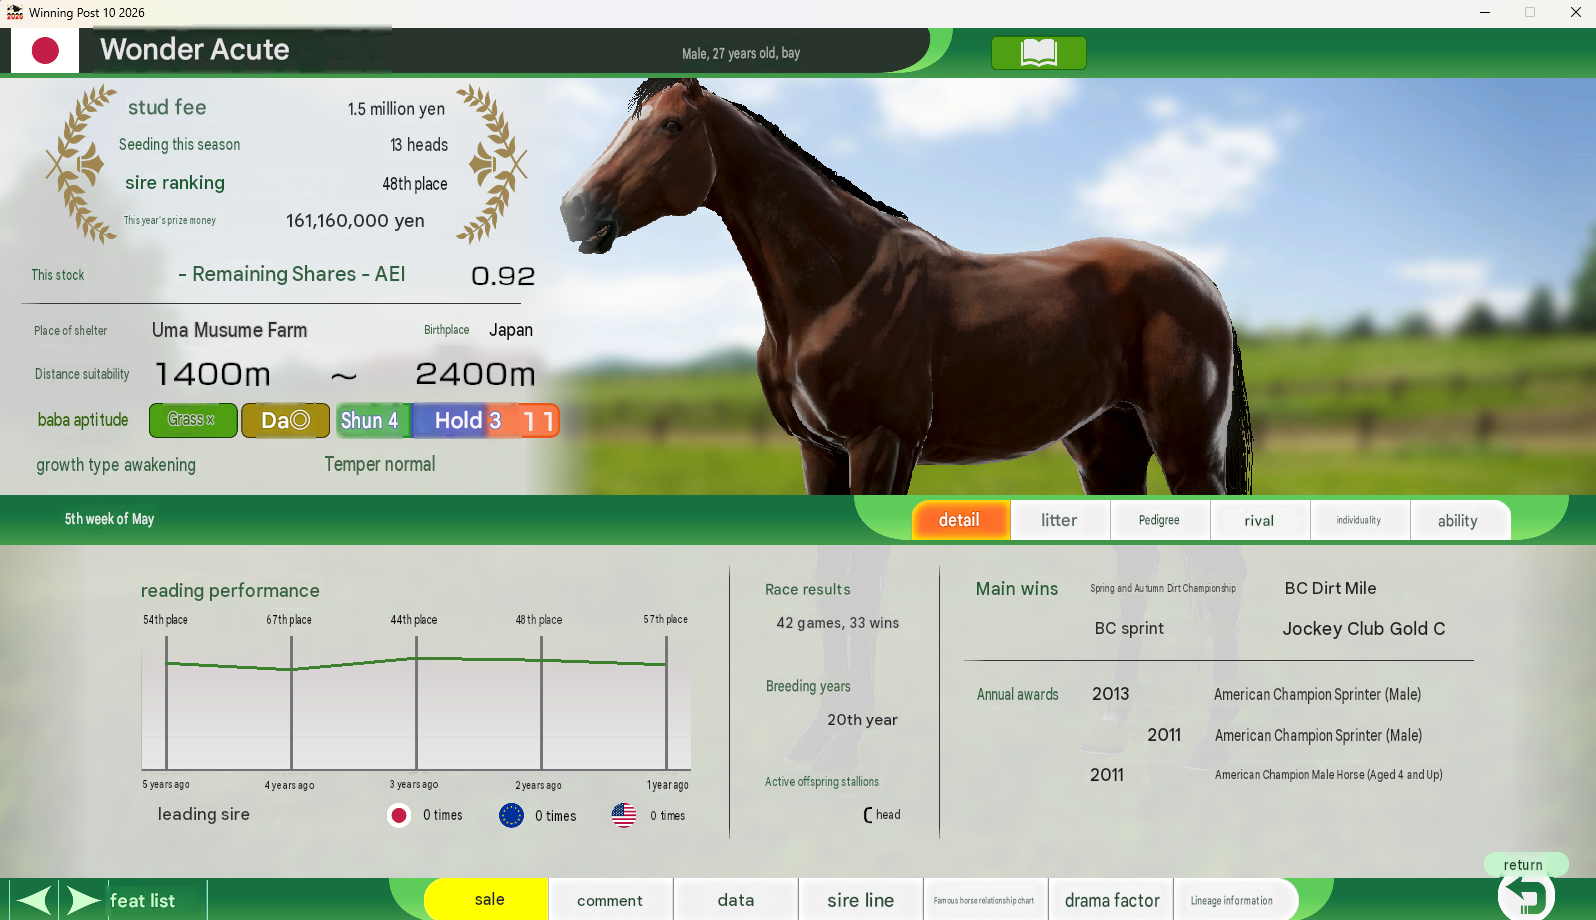Click the Birthplace value Japan
Screen dimensions: 1596x920
(x=511, y=330)
